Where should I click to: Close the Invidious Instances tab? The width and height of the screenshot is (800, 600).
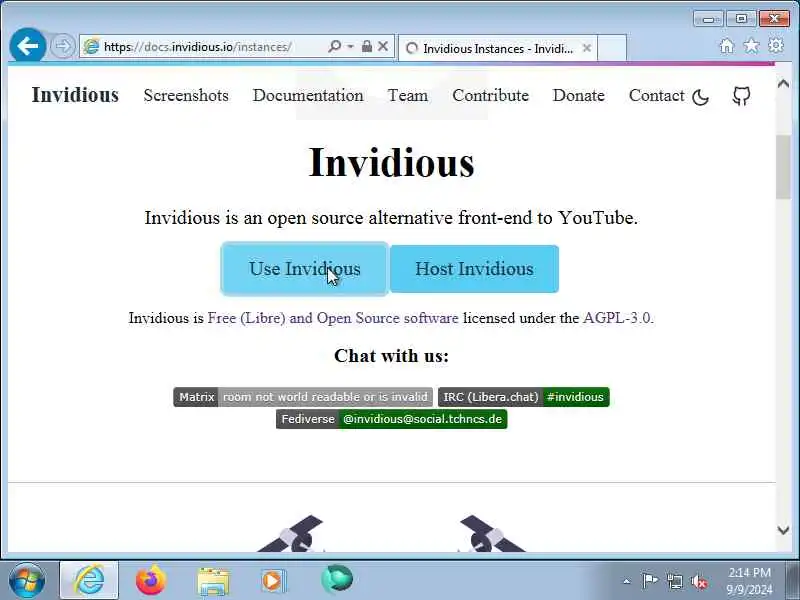(587, 48)
